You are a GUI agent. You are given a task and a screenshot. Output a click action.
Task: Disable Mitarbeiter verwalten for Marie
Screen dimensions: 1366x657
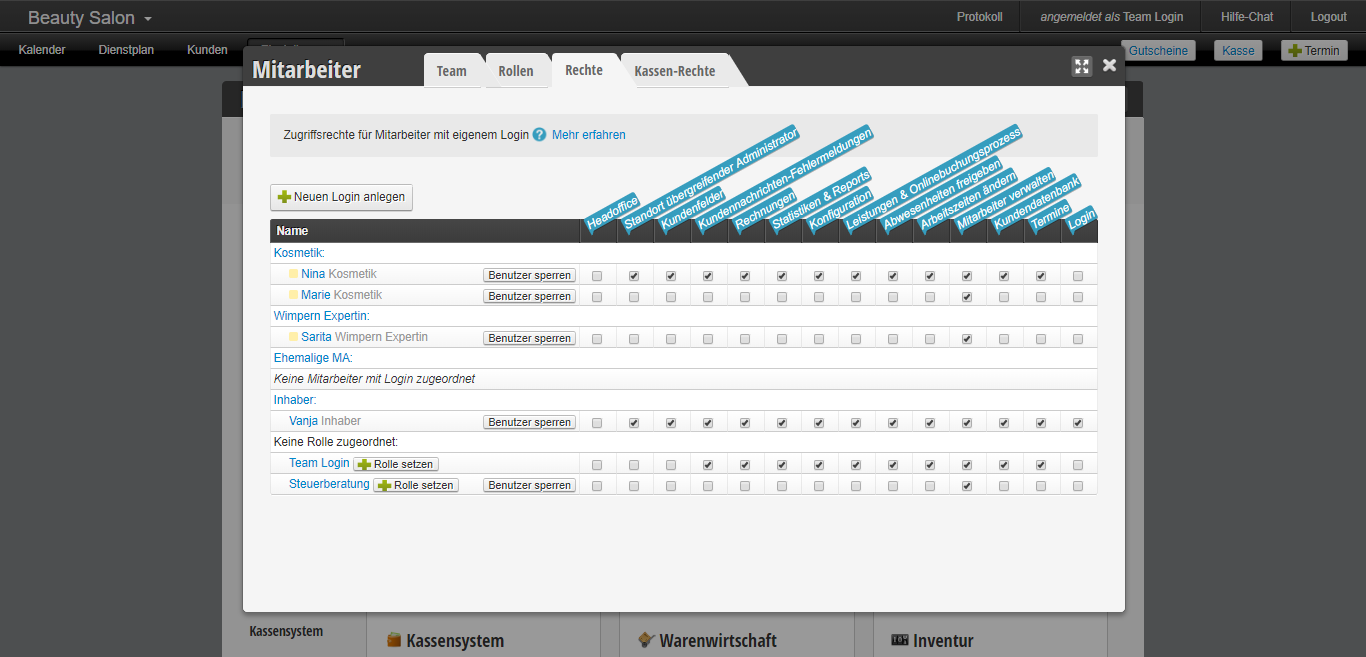coord(967,297)
